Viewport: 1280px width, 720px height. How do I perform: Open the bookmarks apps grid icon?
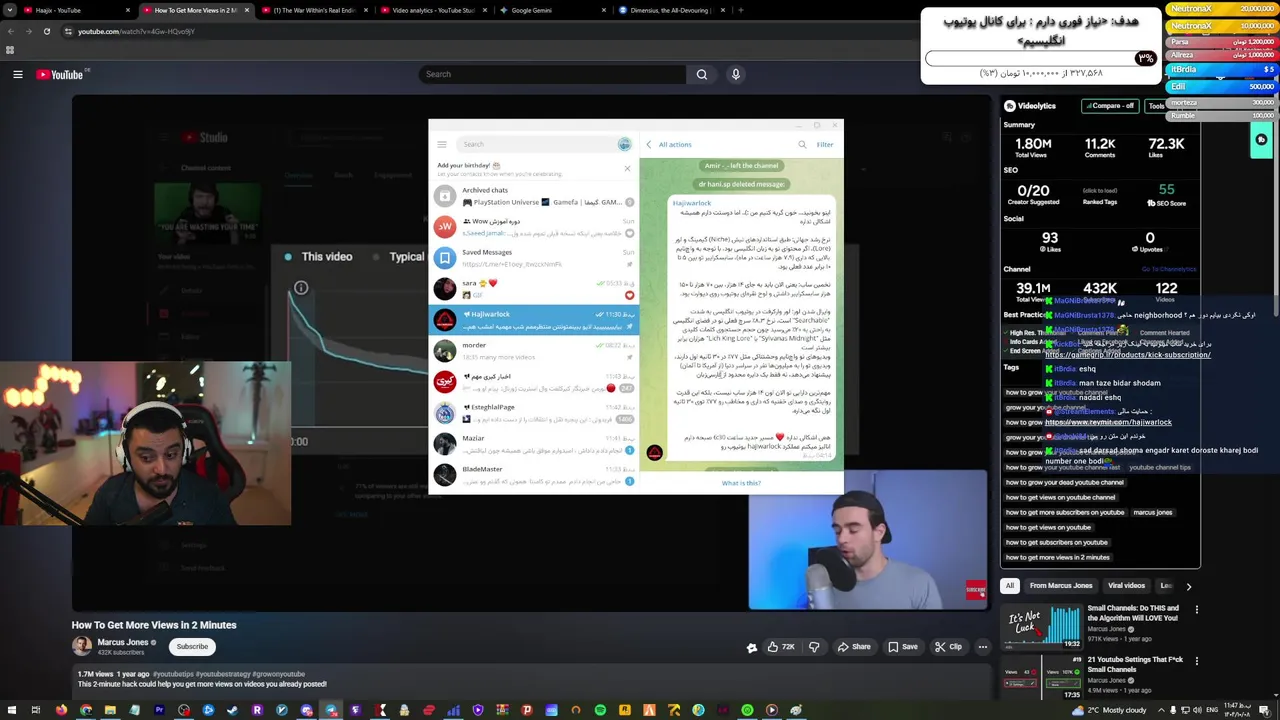pyautogui.click(x=10, y=50)
